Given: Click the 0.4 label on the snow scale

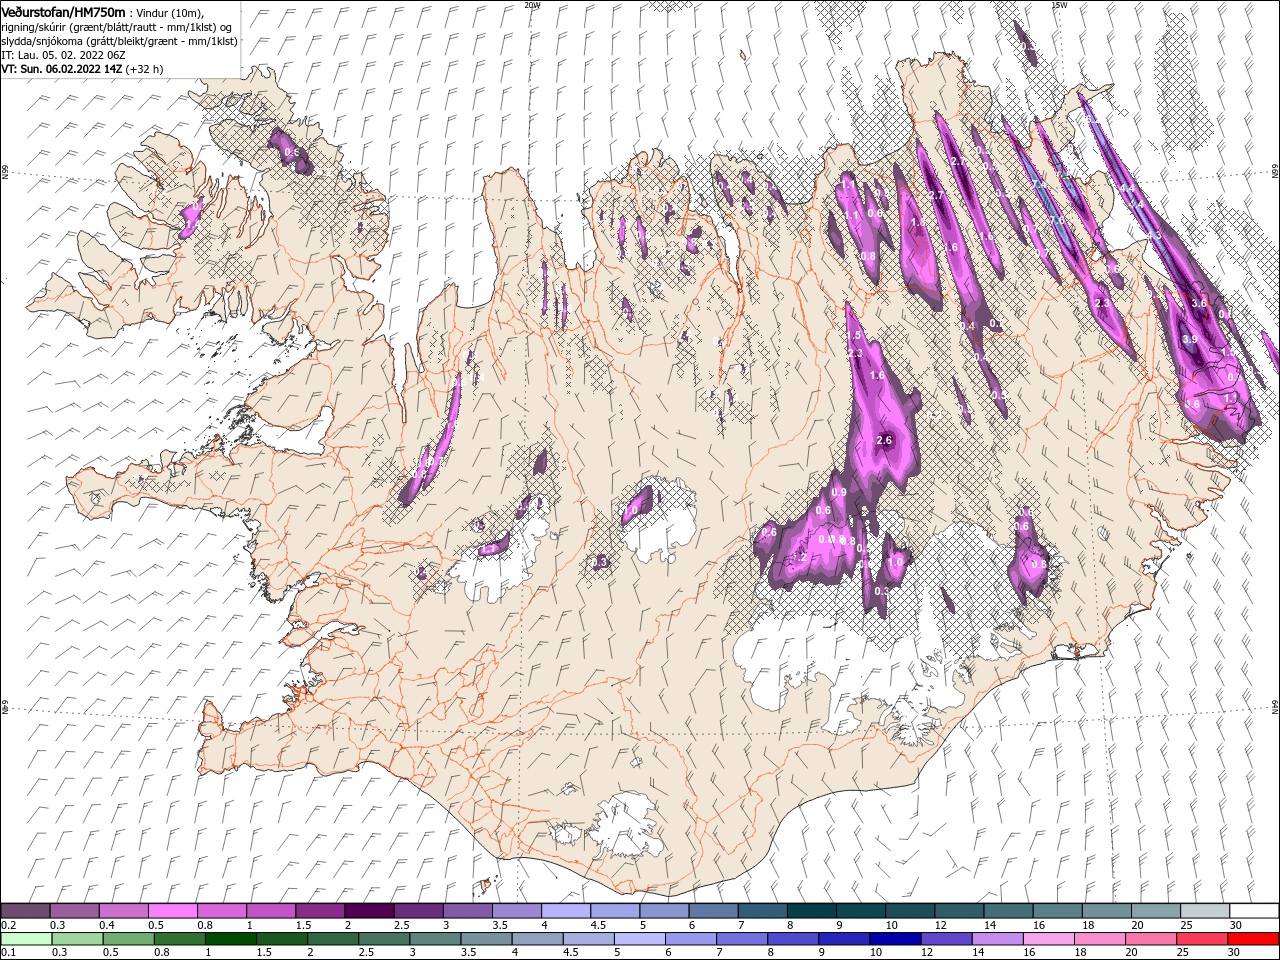Looking at the screenshot, I should [x=107, y=926].
